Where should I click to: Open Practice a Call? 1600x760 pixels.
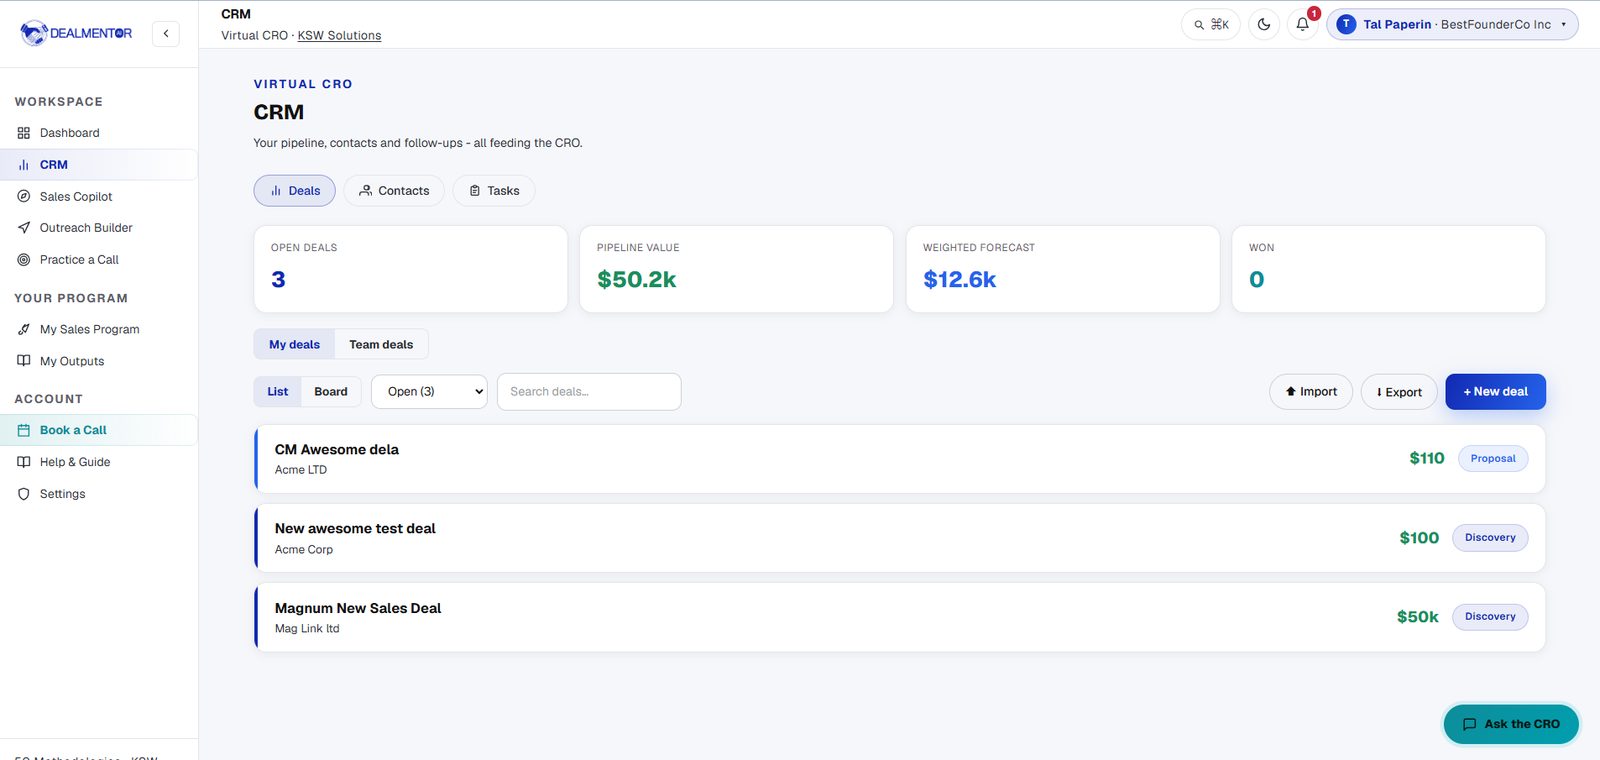click(98, 260)
